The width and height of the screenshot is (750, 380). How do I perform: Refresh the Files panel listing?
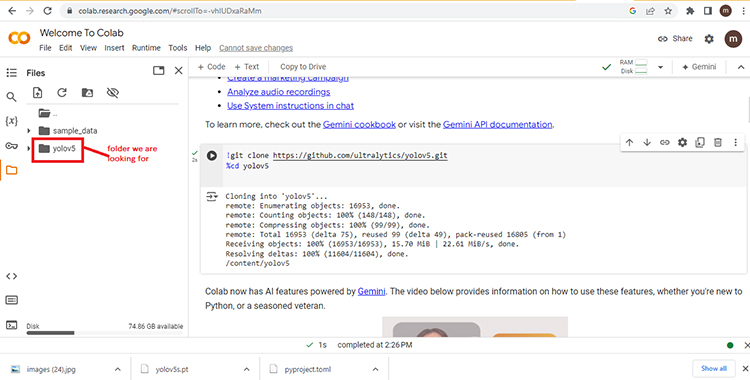(62, 93)
